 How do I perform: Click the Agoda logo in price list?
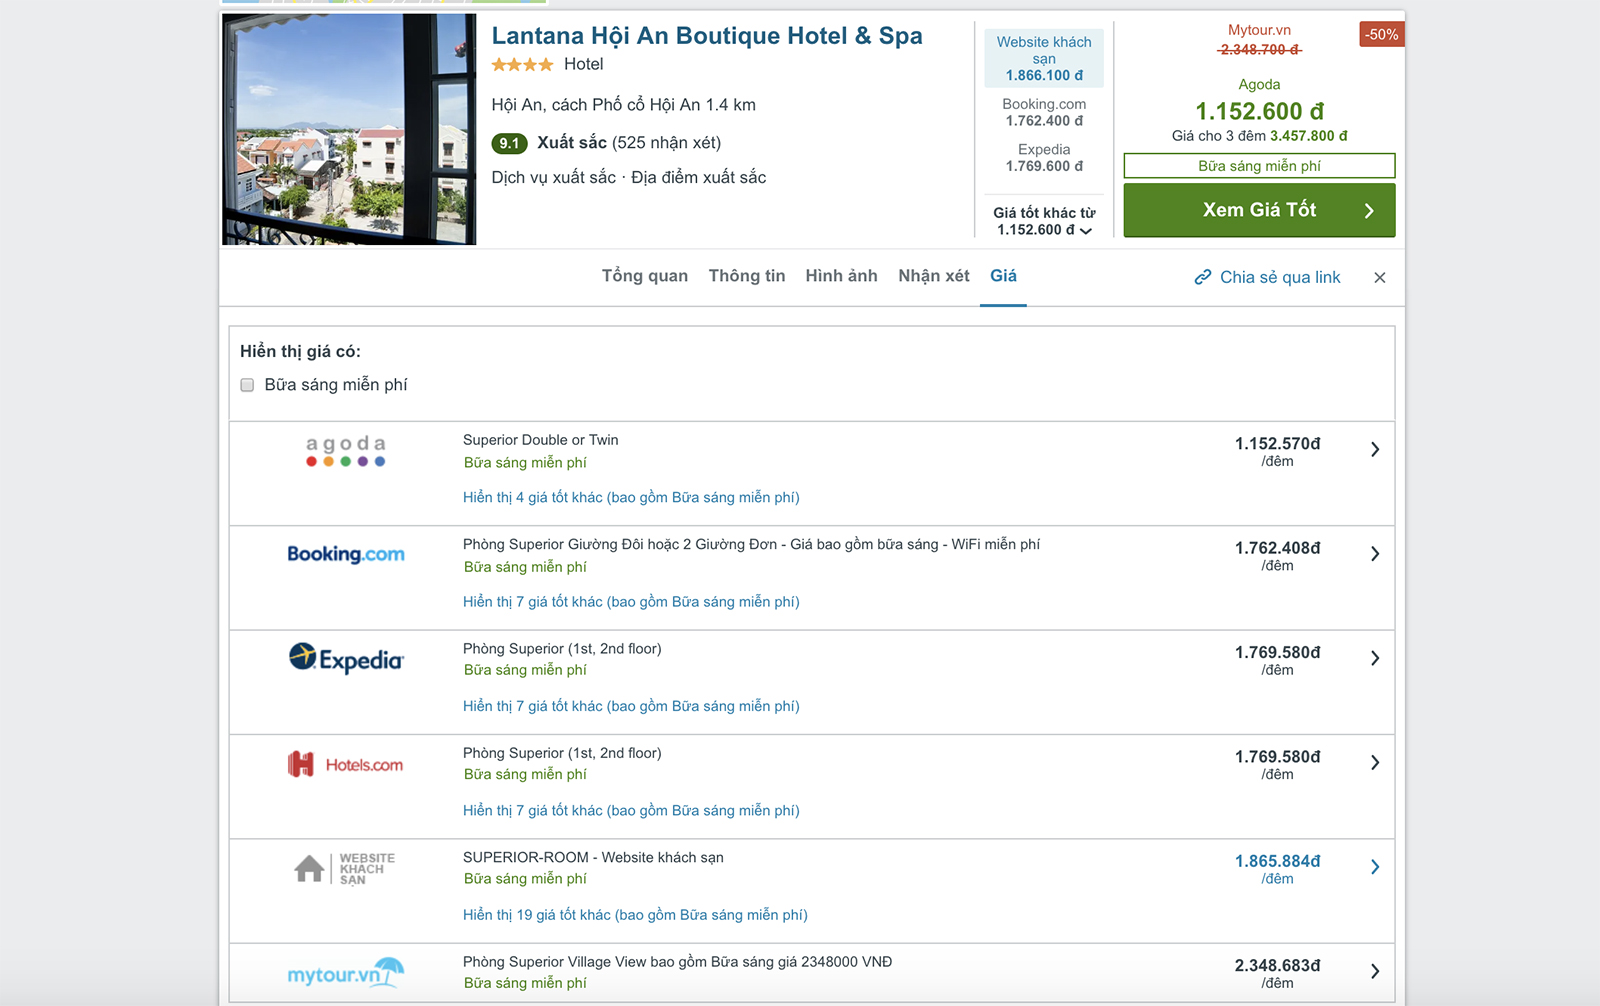pyautogui.click(x=346, y=451)
